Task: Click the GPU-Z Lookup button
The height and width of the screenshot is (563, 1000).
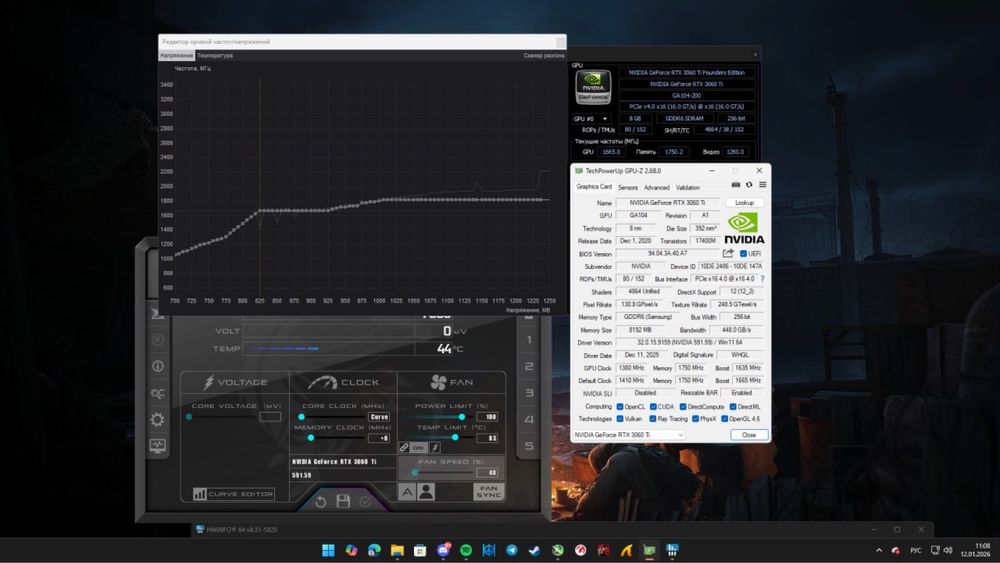Action: point(744,203)
